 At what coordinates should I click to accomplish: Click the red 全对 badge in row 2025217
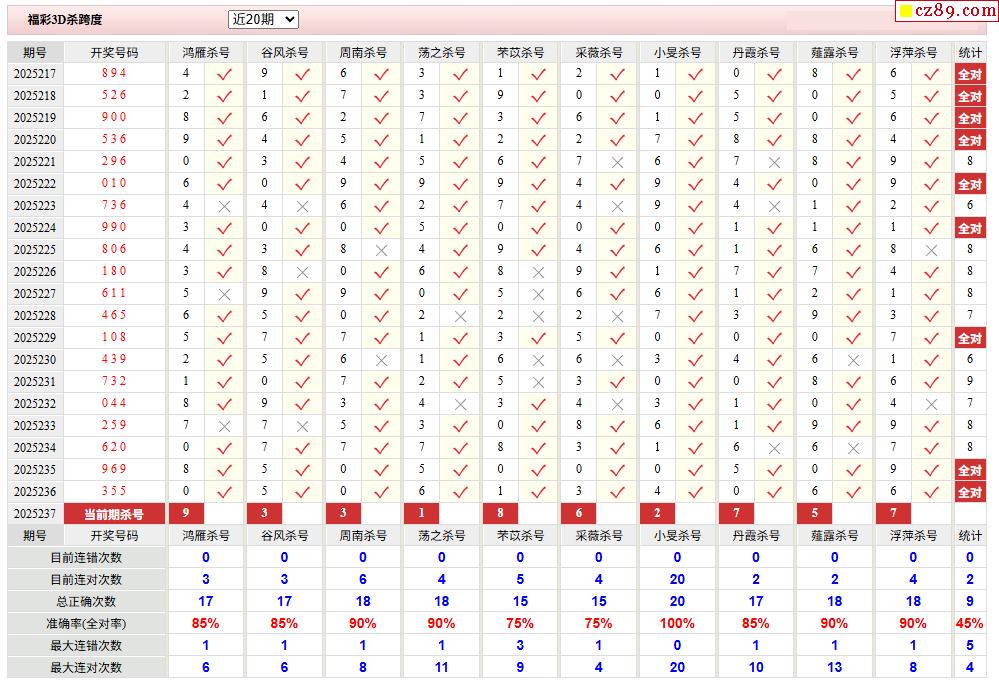click(x=970, y=74)
